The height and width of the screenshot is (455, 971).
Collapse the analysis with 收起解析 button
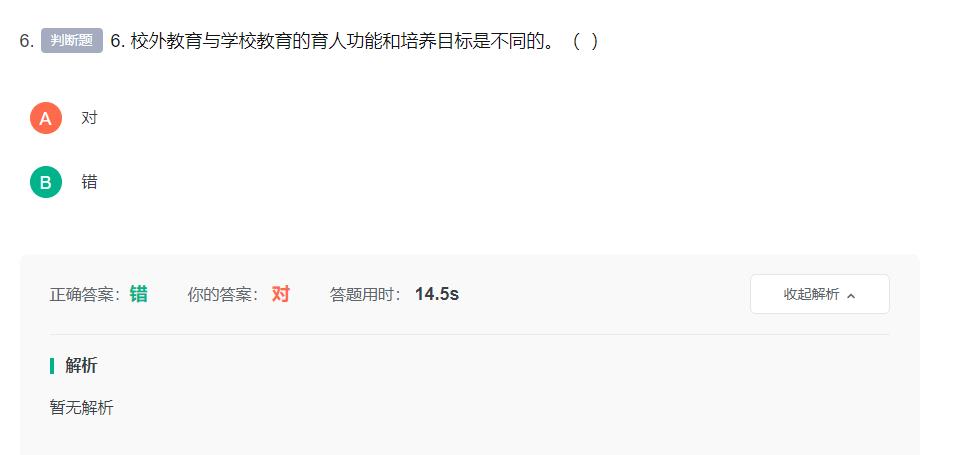(x=819, y=294)
